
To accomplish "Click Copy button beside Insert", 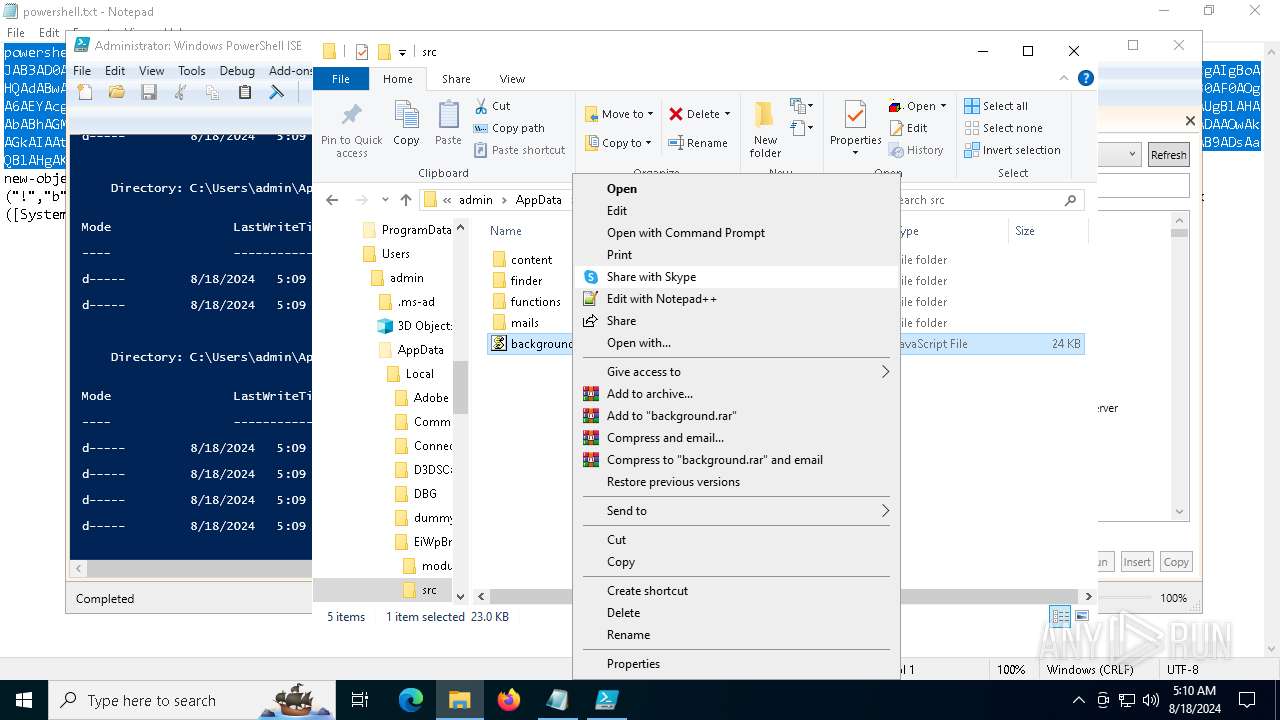I will (1176, 562).
